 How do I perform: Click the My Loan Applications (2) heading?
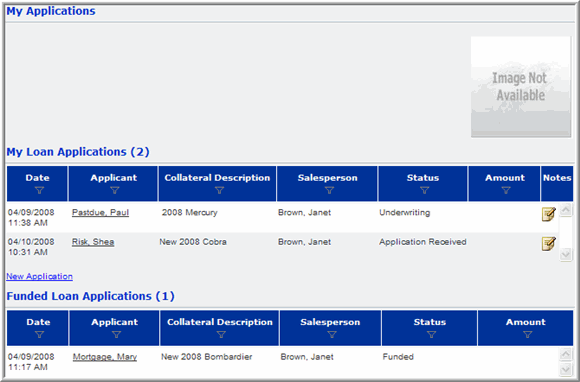tap(78, 152)
